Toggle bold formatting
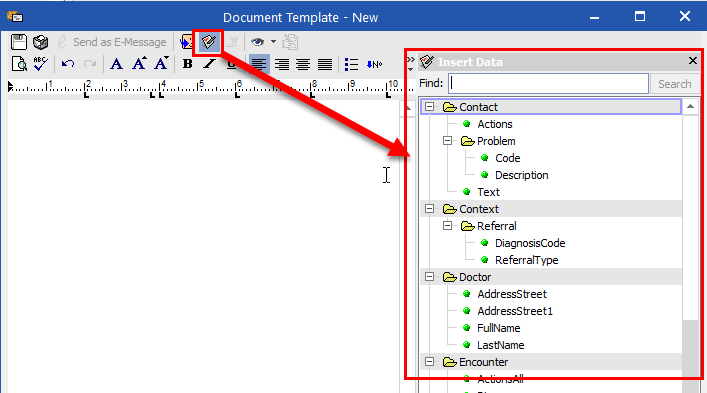The image size is (707, 393). 188,64
